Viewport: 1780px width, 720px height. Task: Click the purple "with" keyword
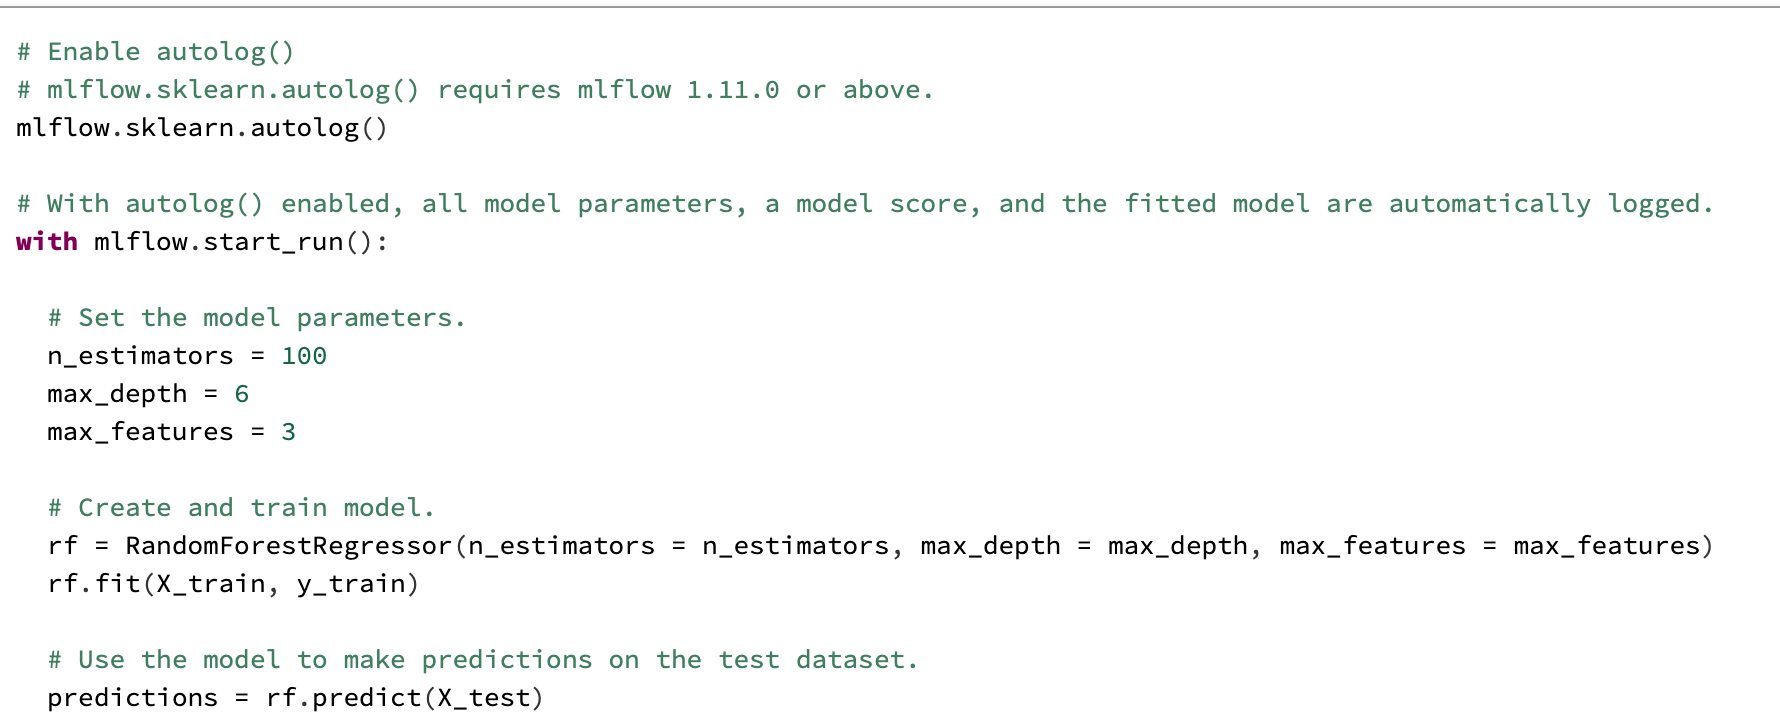(47, 242)
